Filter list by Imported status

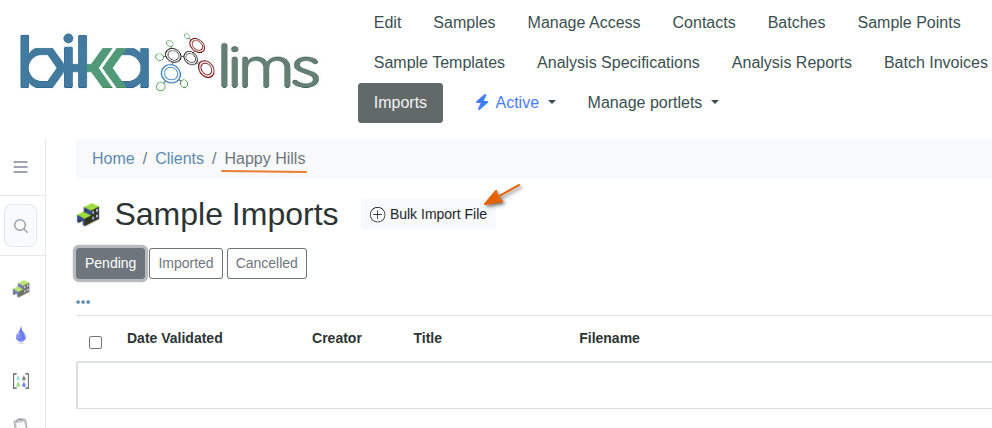(x=186, y=263)
